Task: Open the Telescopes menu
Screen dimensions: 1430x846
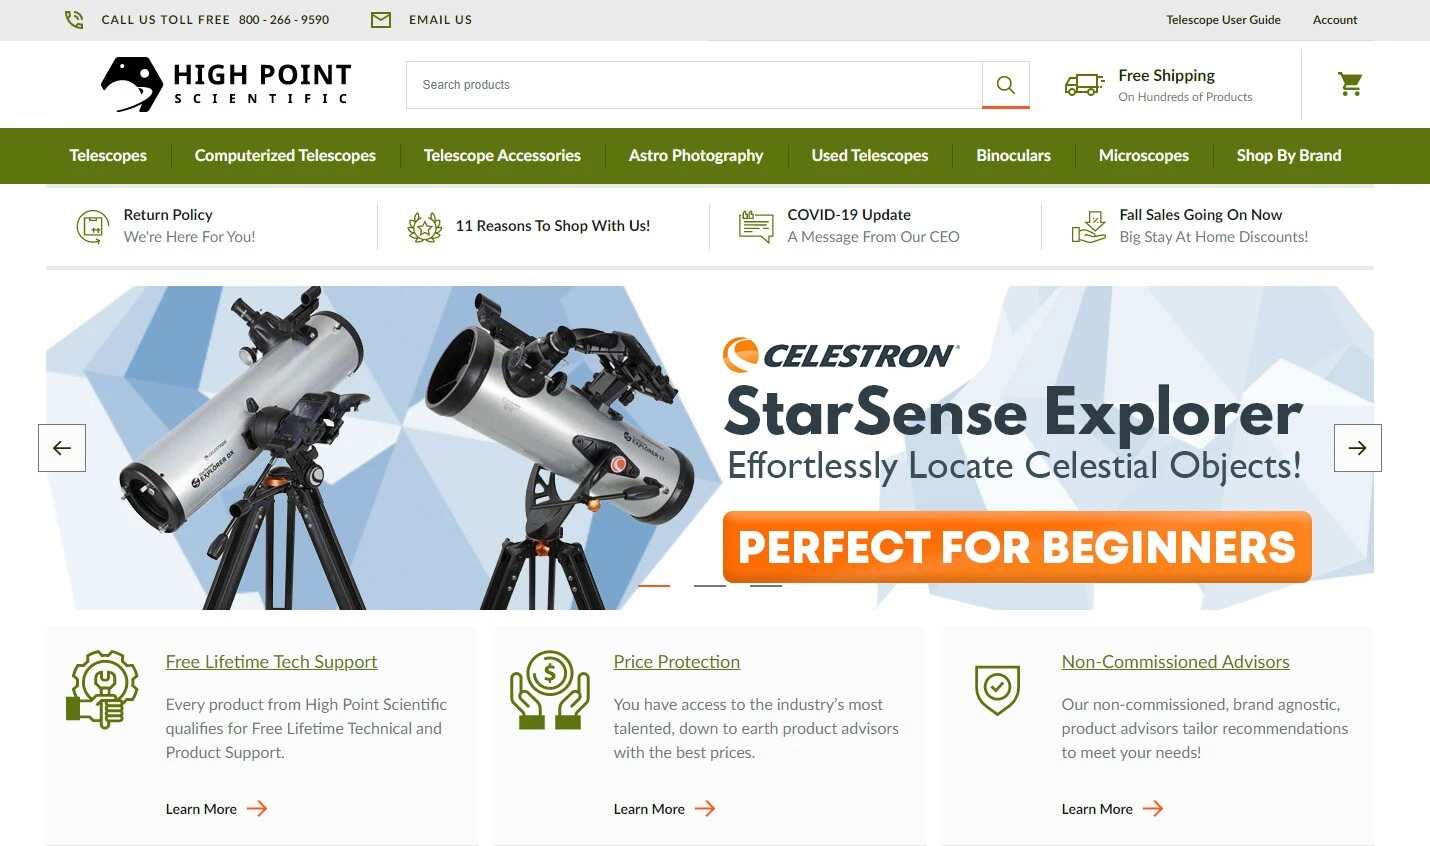Action: 108,156
